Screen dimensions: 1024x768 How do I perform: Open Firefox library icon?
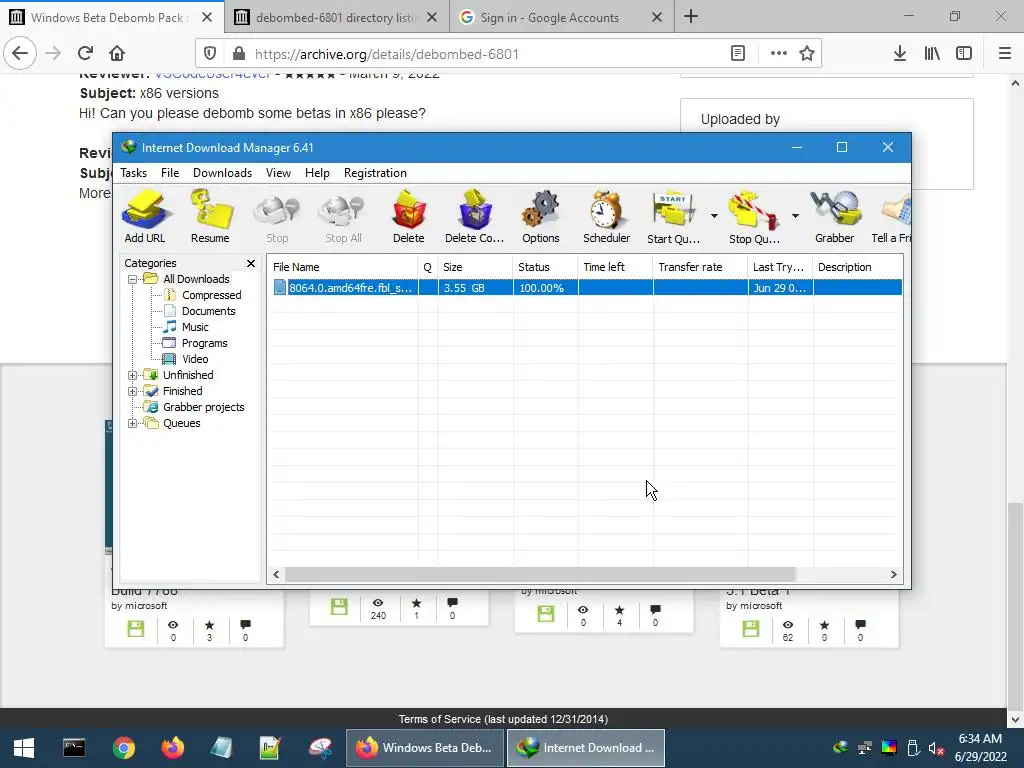point(932,54)
